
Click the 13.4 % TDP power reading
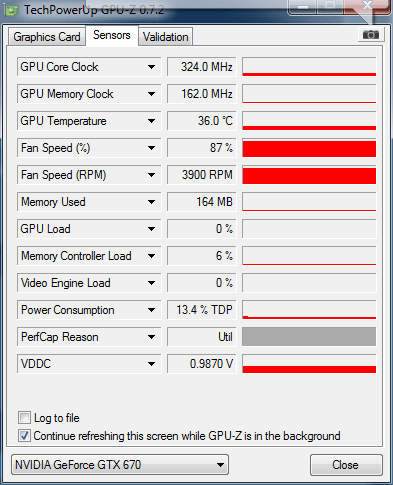tap(202, 310)
